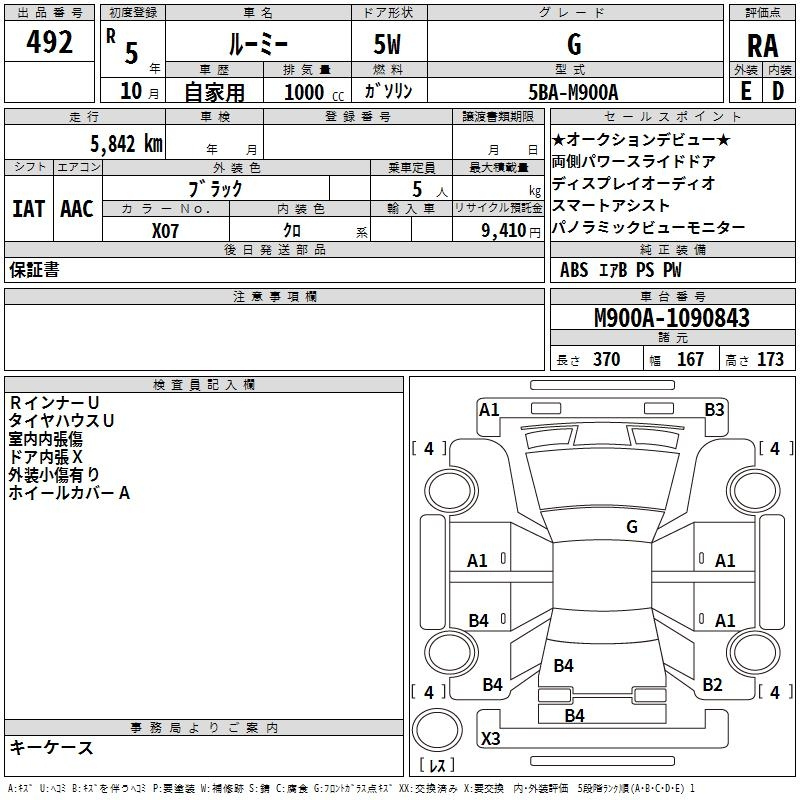Select the 検査員記入欄 section header
Viewport: 800px width, 800px height.
[204, 385]
